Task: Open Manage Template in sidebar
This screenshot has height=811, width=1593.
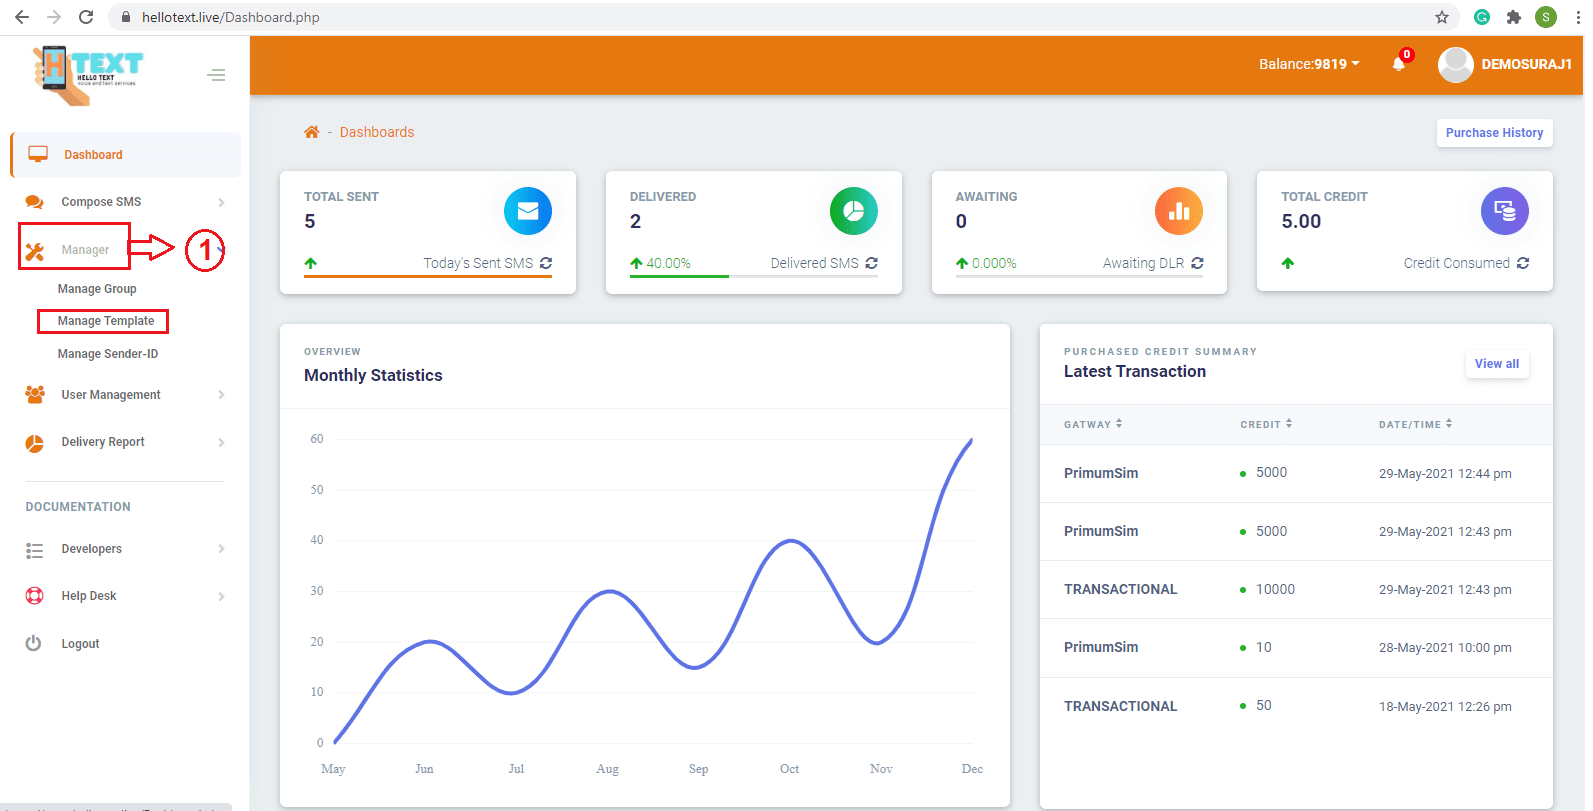Action: (106, 321)
